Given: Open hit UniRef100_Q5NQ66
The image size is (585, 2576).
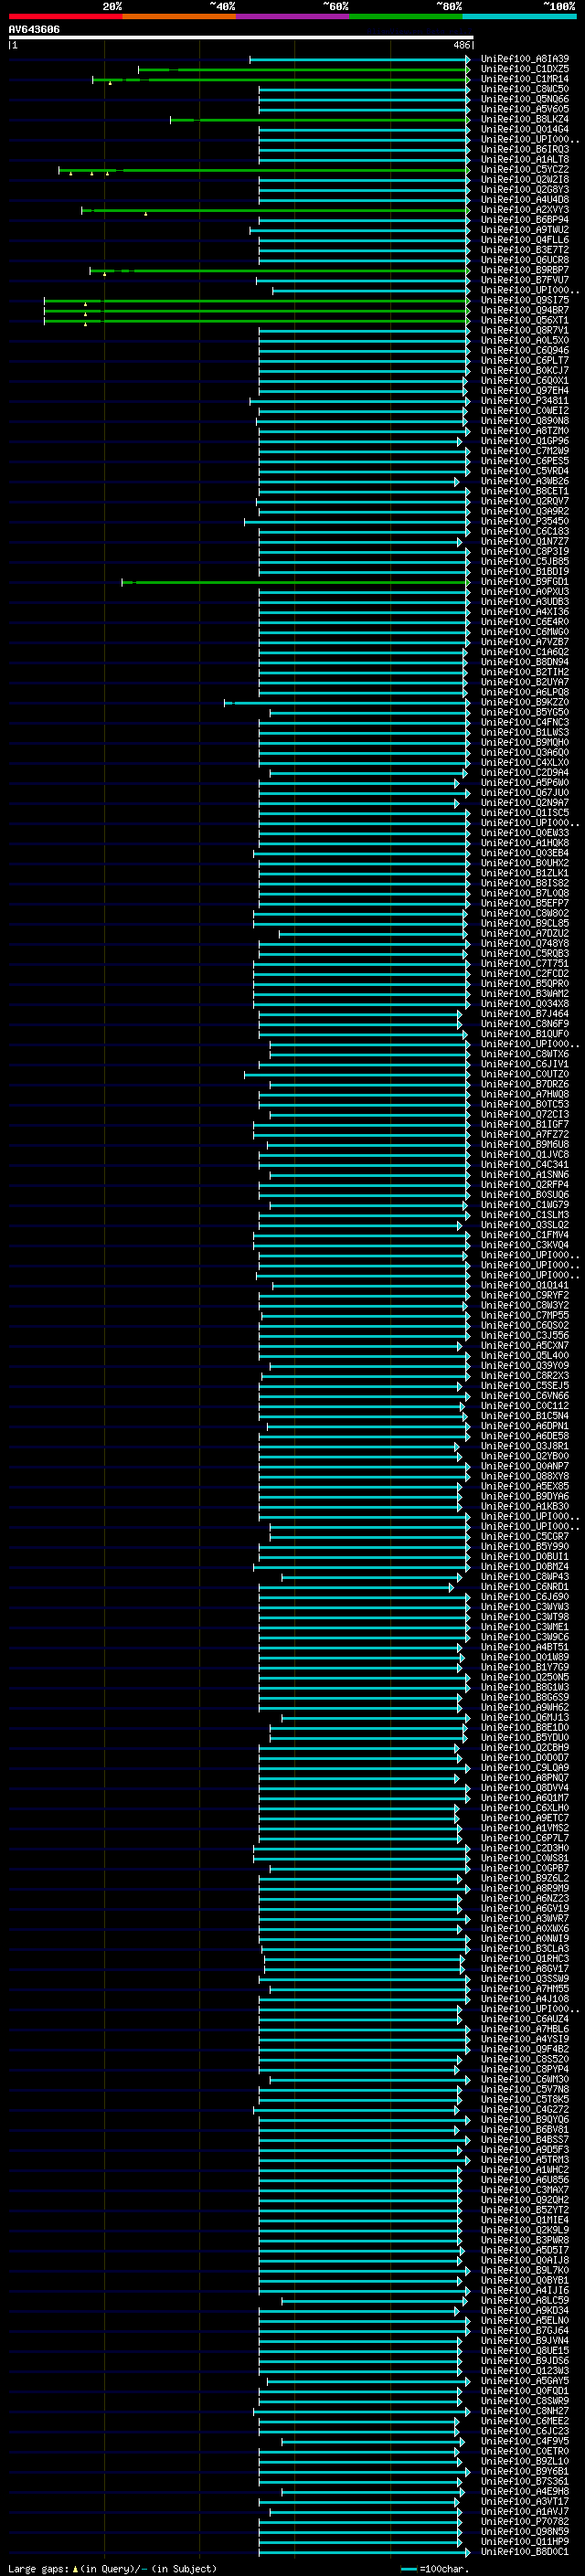Looking at the screenshot, I should pos(524,99).
